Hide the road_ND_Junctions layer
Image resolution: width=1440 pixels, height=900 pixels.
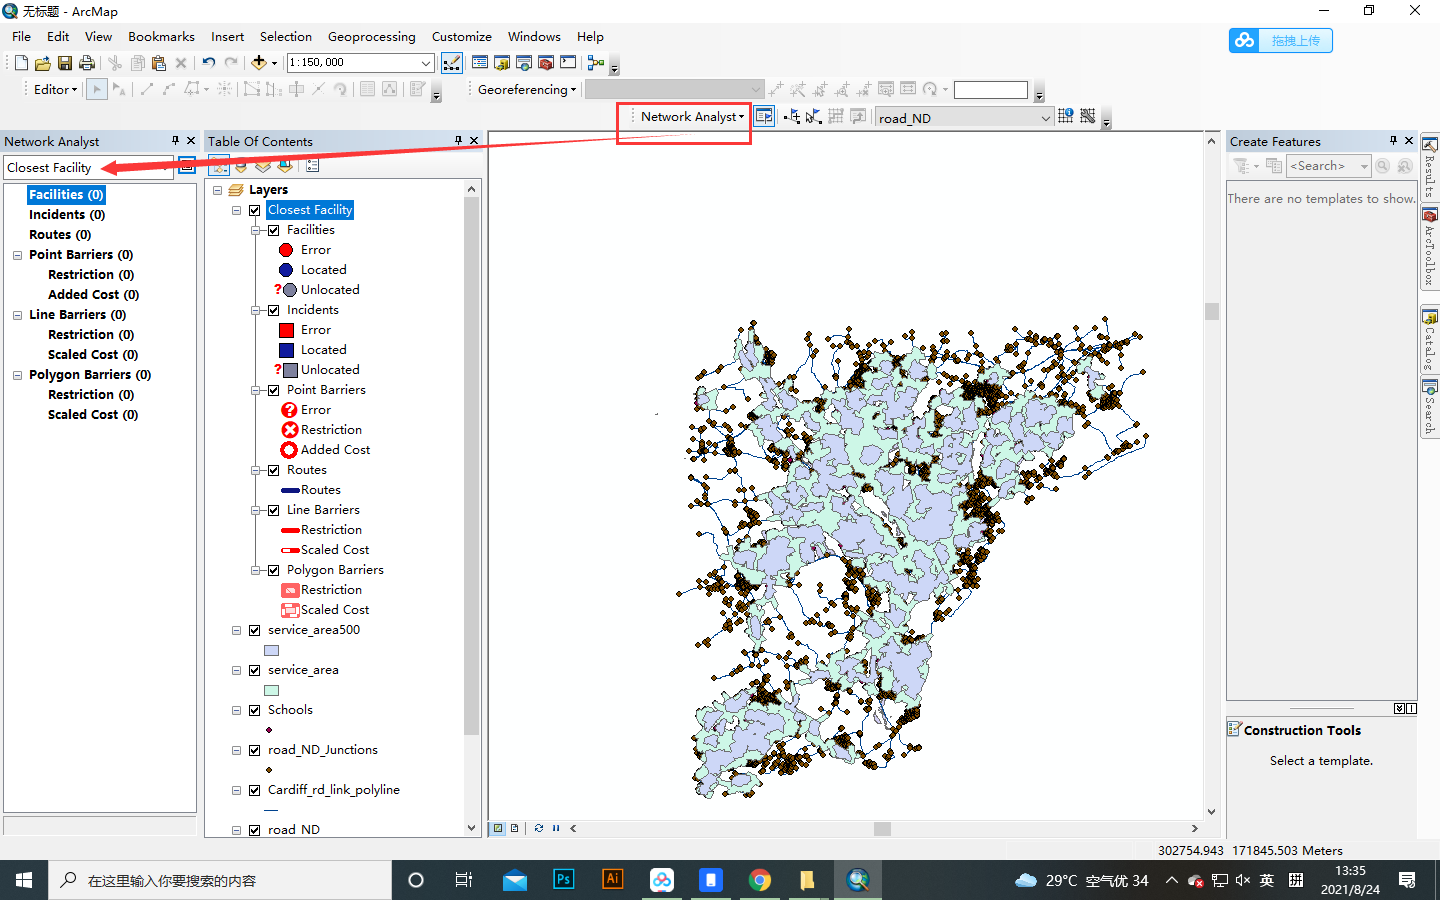(255, 750)
